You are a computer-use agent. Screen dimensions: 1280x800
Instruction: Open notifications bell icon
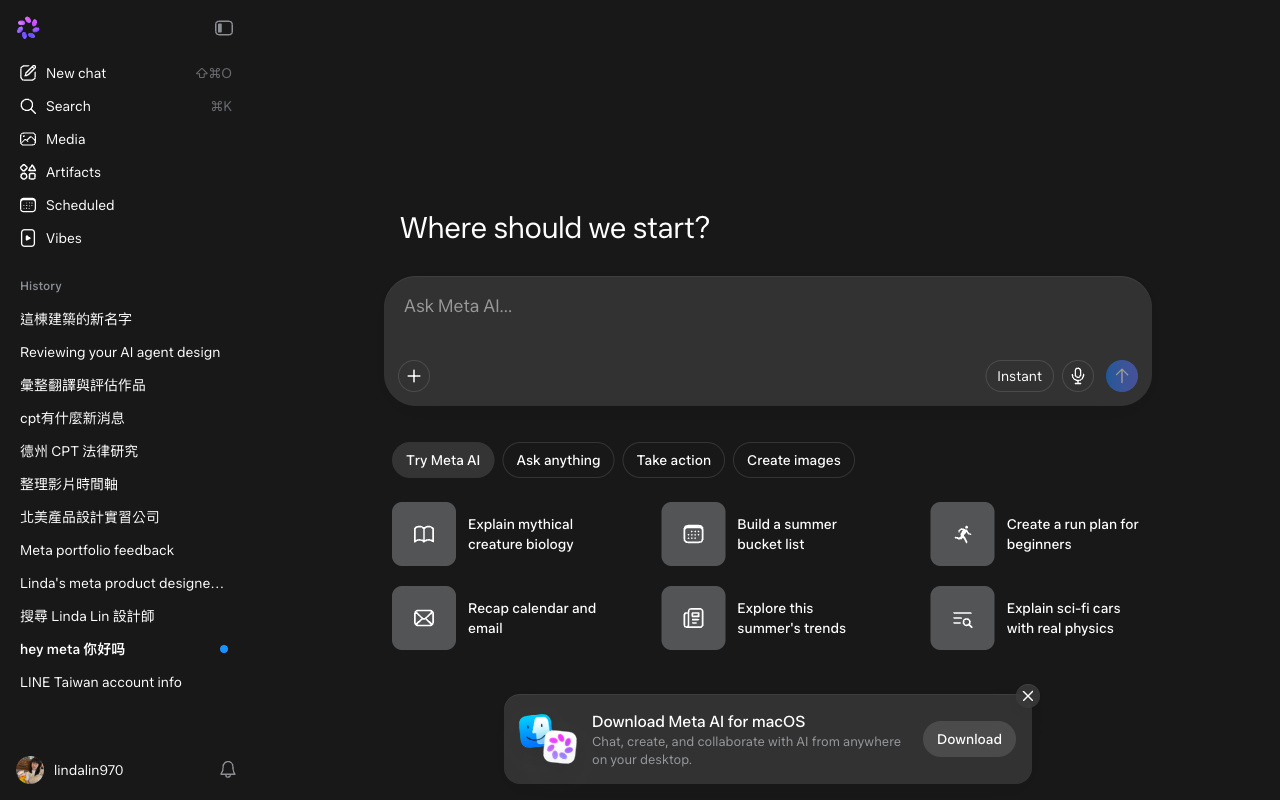click(228, 770)
